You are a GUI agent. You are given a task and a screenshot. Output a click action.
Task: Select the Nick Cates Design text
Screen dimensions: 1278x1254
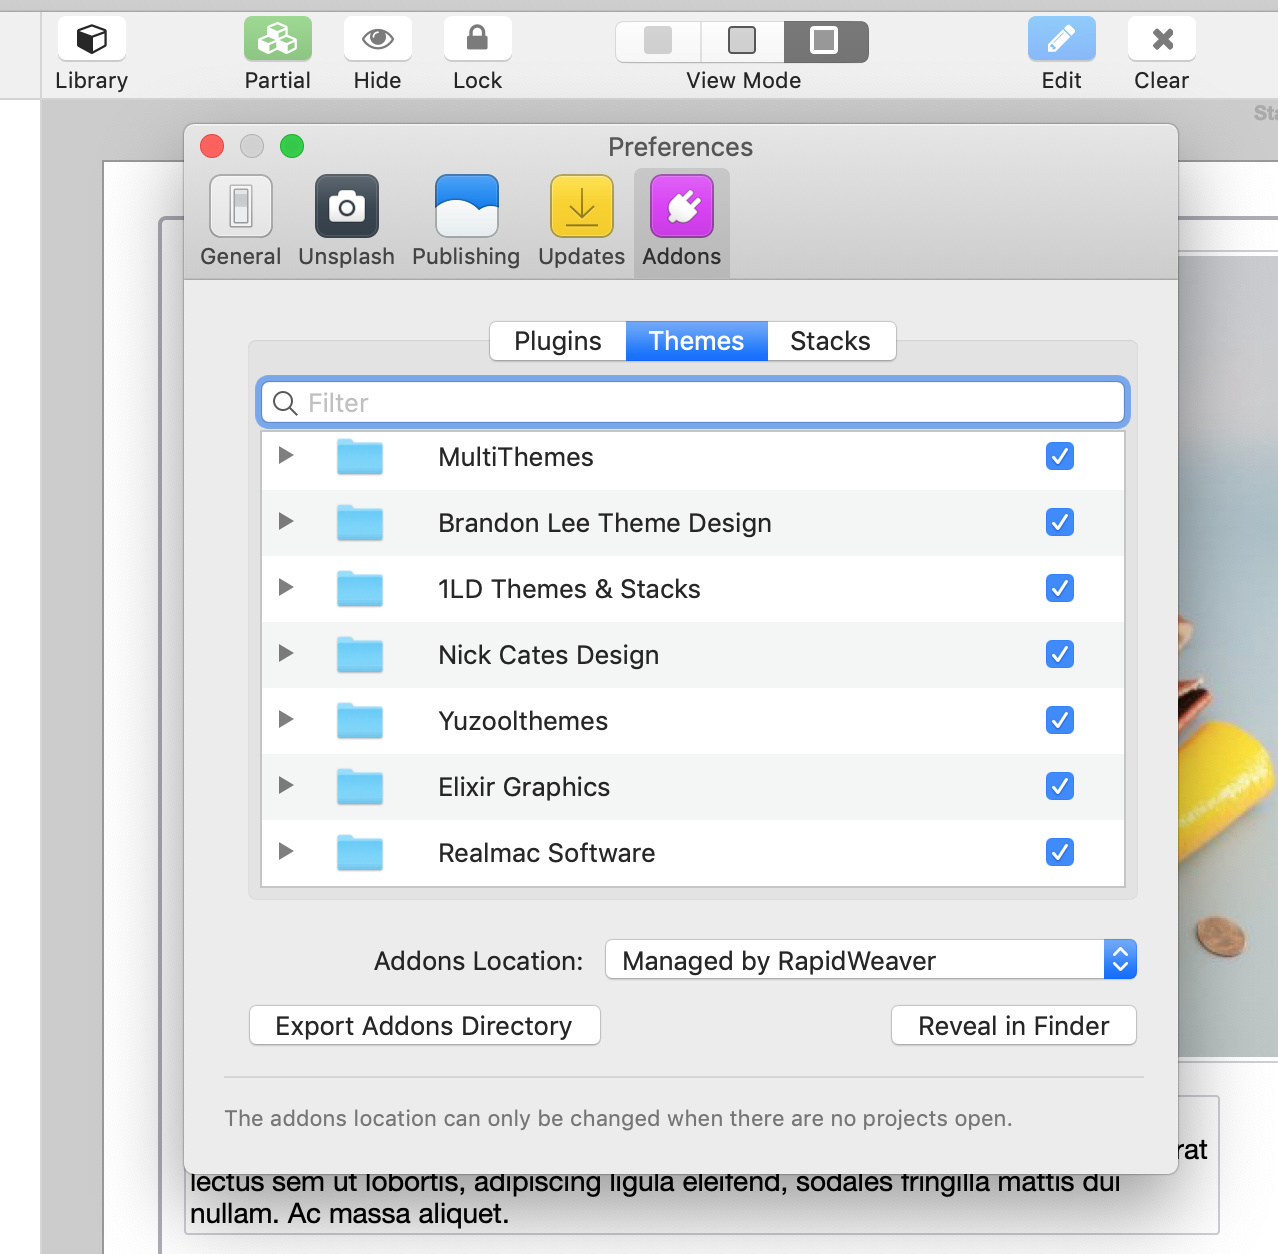coord(549,655)
